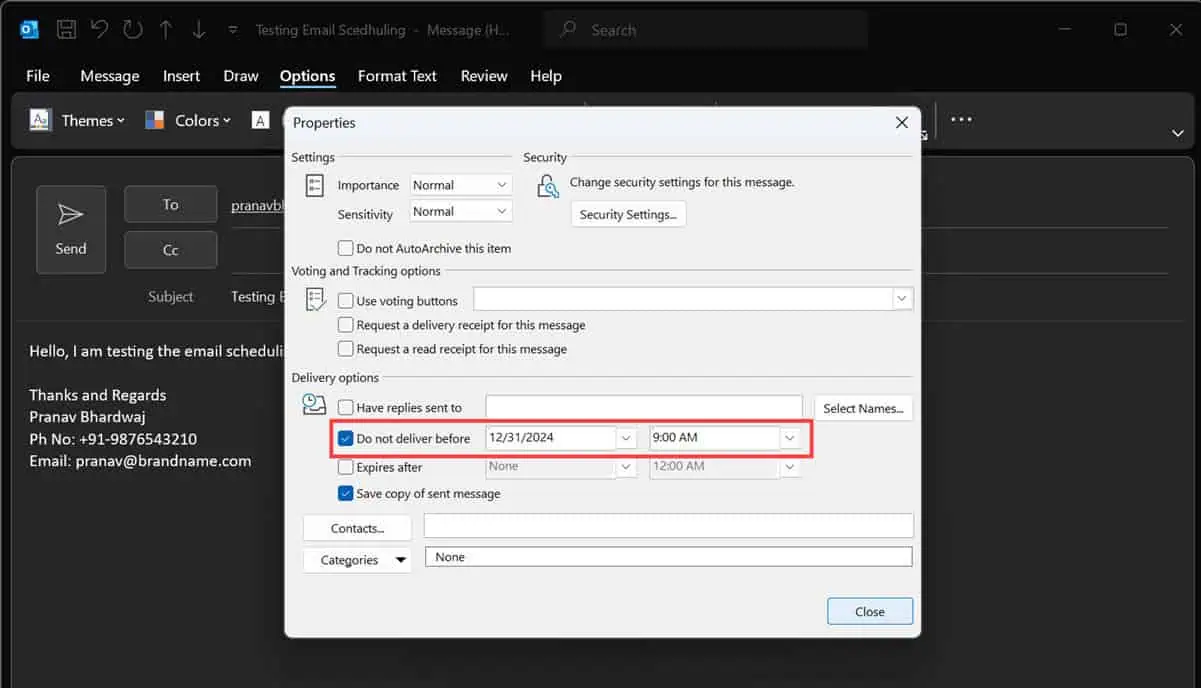This screenshot has height=688, width=1201.
Task: Maximize the message window
Action: pos(1121,30)
